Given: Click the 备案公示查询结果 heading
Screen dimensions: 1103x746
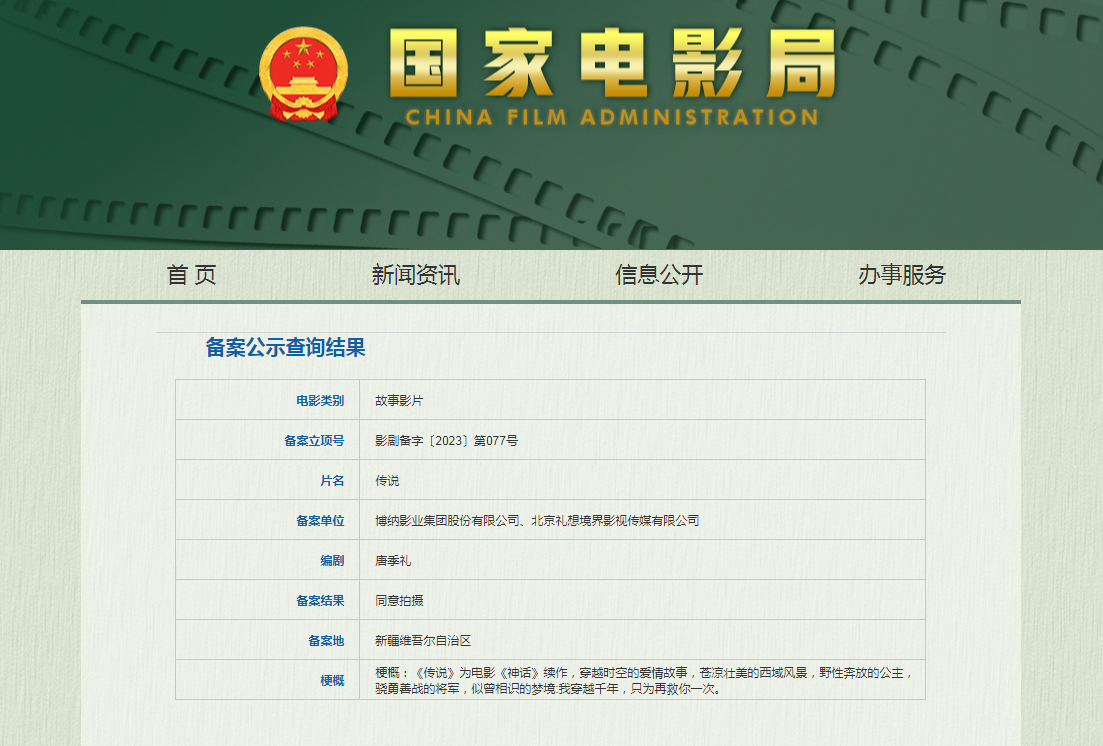Looking at the screenshot, I should 285,348.
